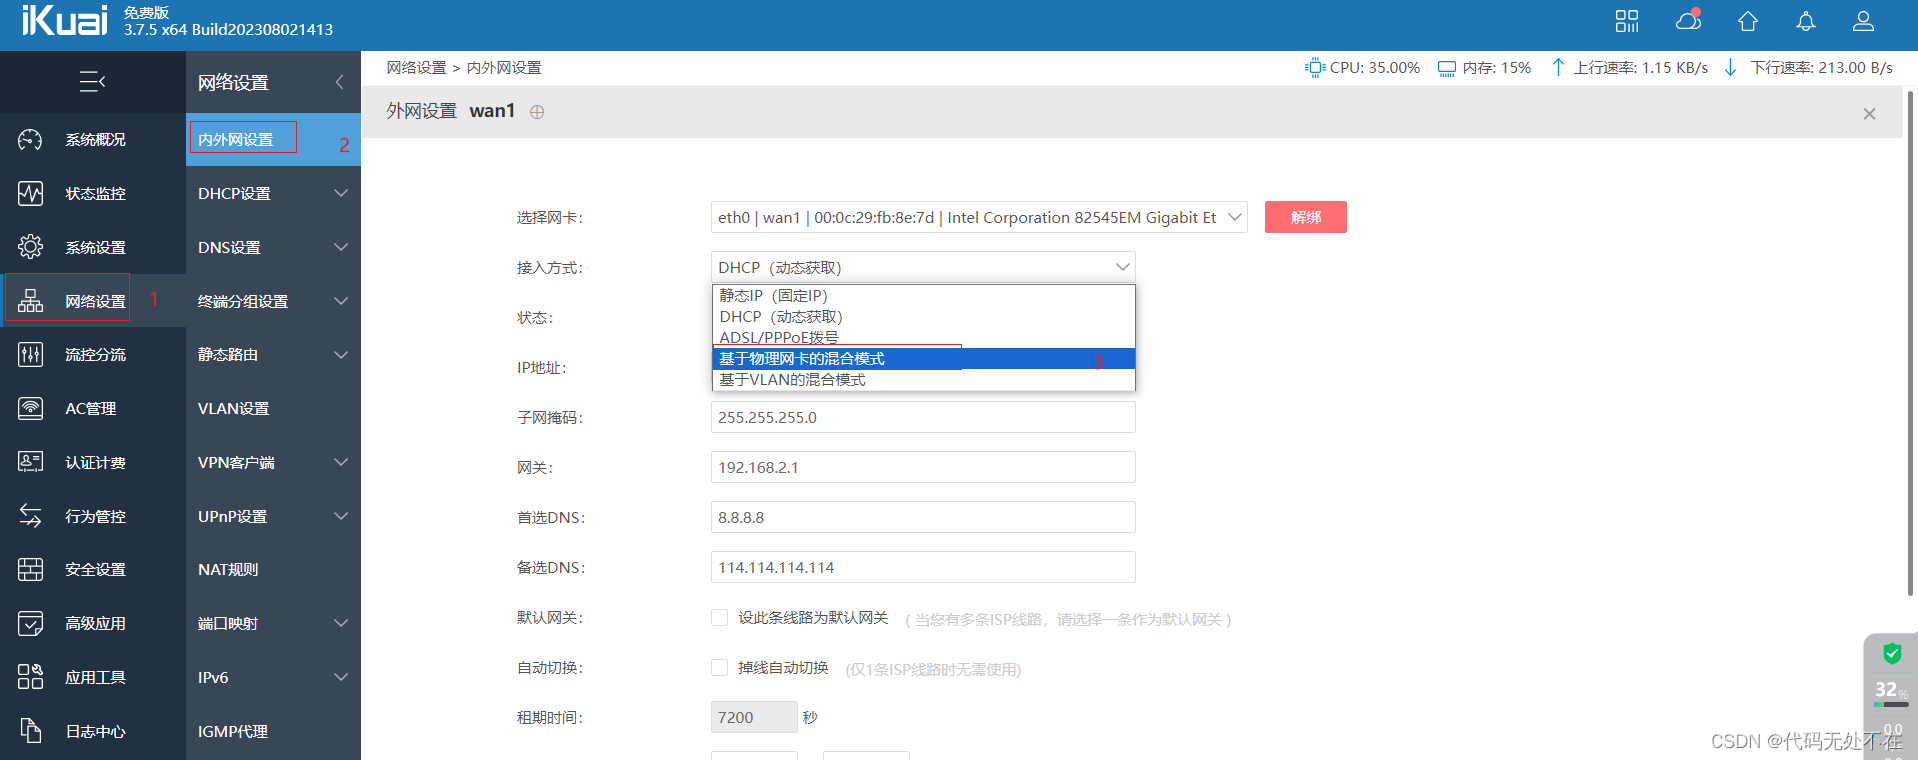Click the CPU usage chip icon
Screen dimensions: 1918x760
point(1314,68)
